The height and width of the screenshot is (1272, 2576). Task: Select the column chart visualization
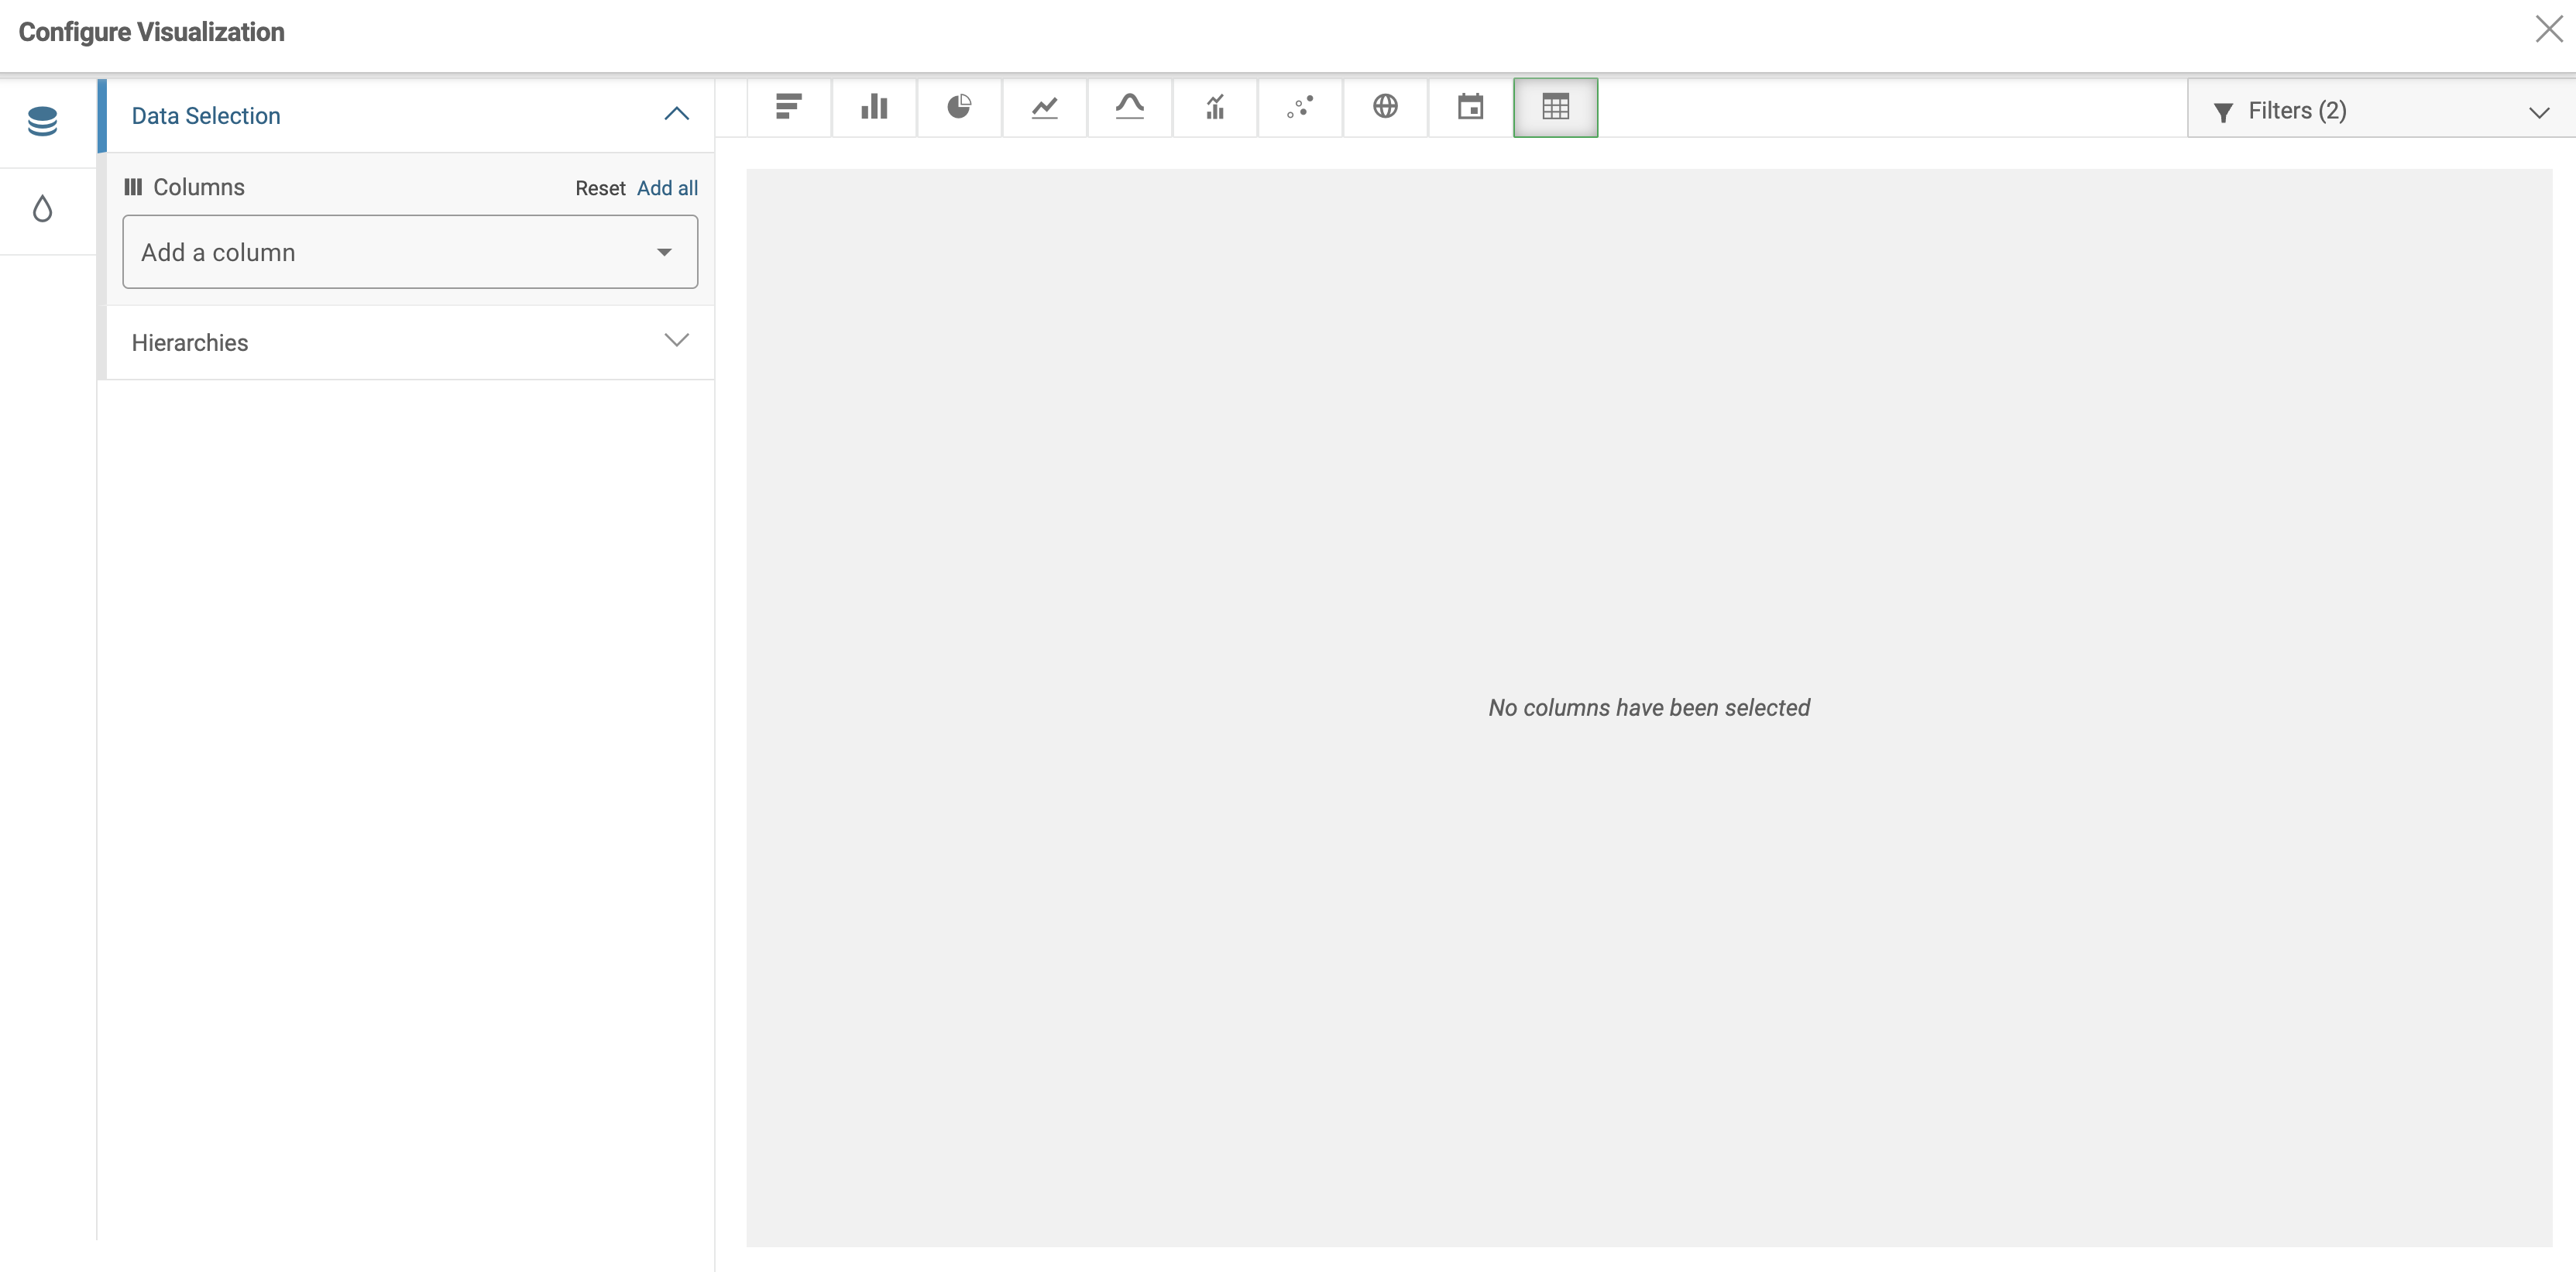coord(874,107)
